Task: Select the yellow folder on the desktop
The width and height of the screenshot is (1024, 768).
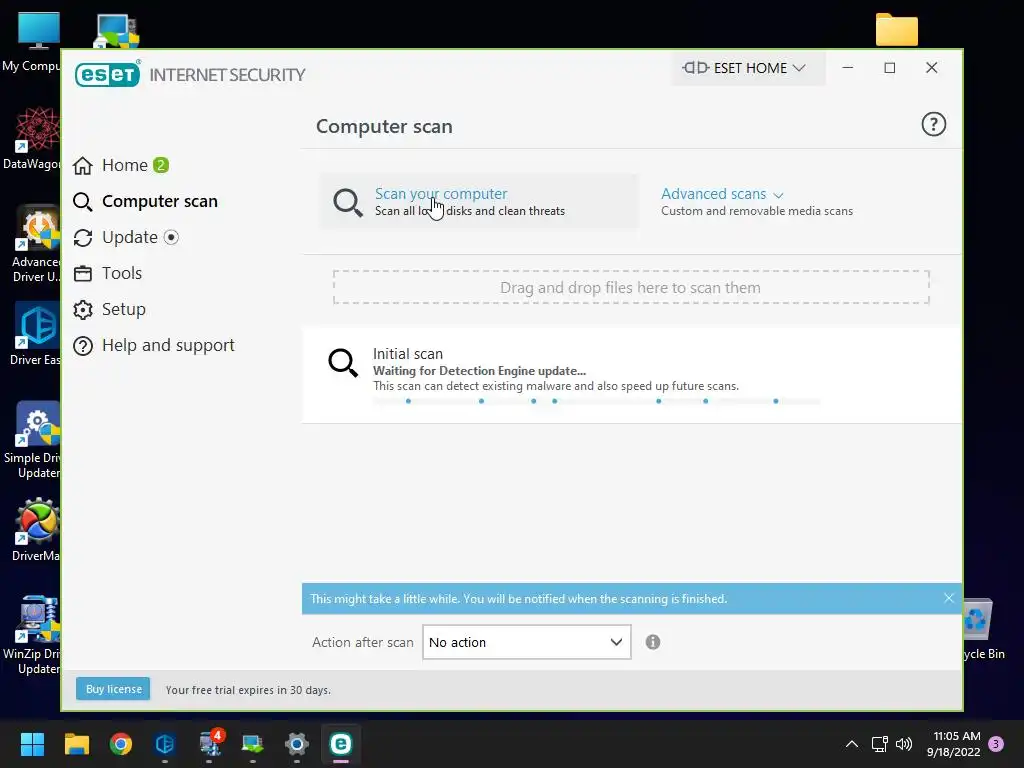Action: point(897,29)
